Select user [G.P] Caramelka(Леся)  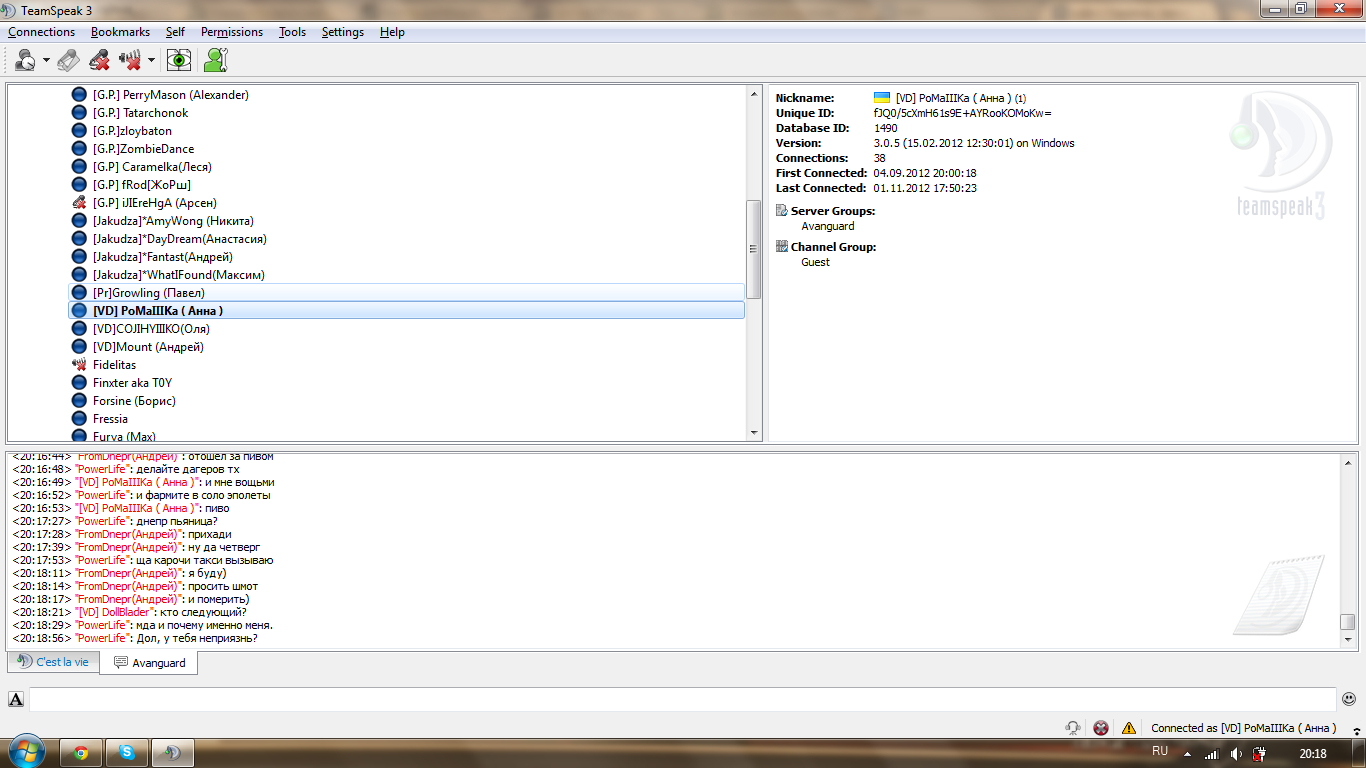[152, 167]
